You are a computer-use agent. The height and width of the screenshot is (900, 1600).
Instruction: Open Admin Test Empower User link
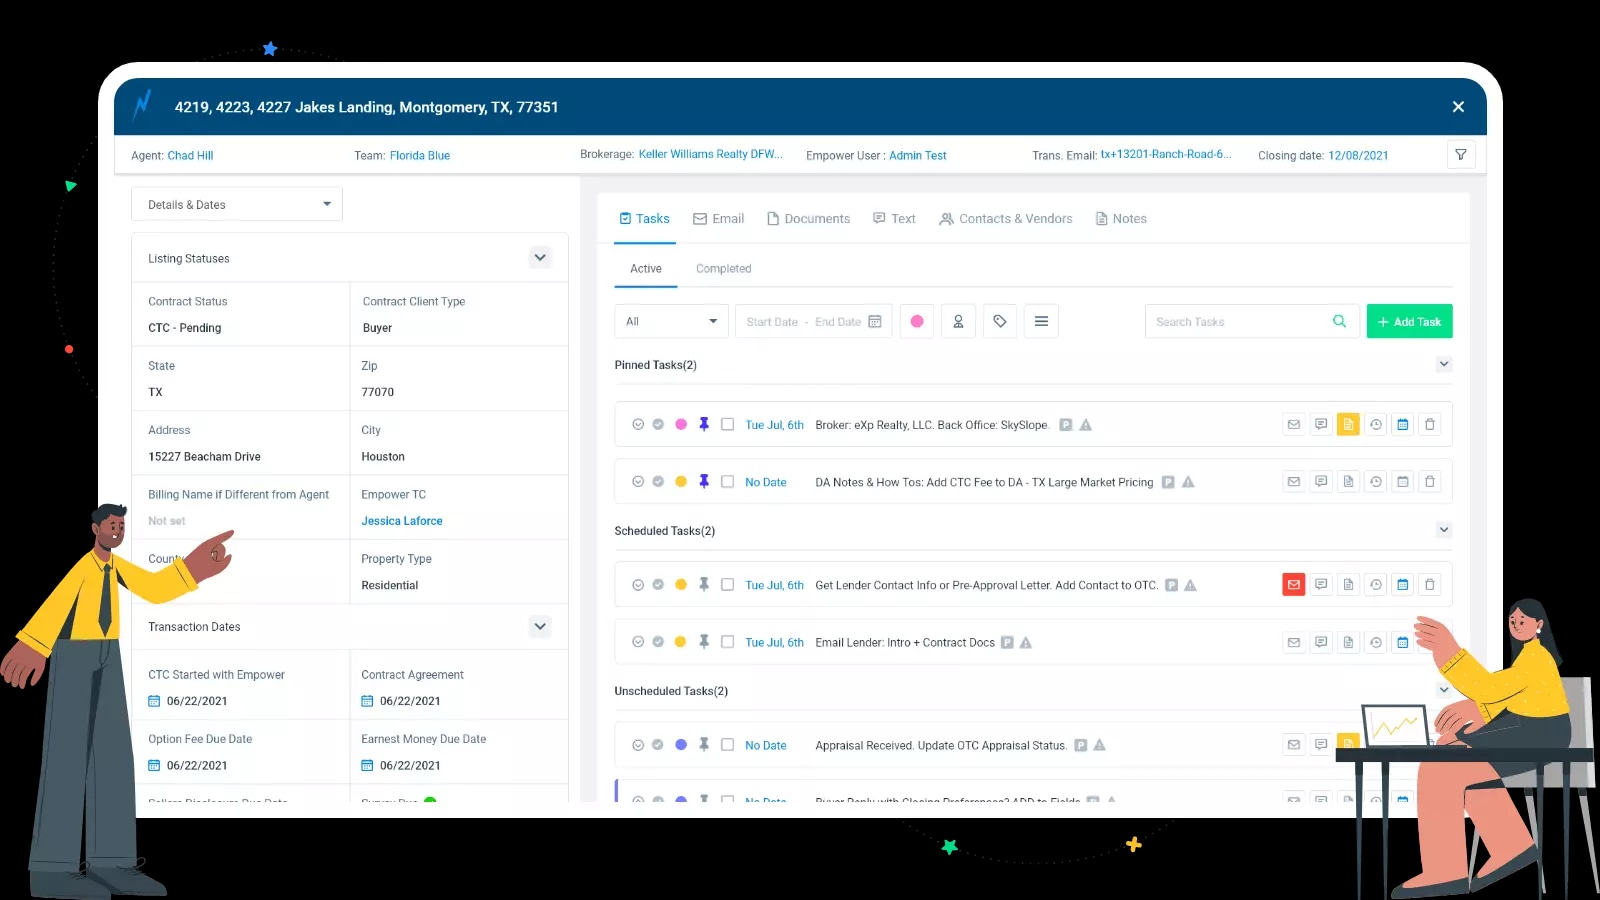pyautogui.click(x=918, y=155)
